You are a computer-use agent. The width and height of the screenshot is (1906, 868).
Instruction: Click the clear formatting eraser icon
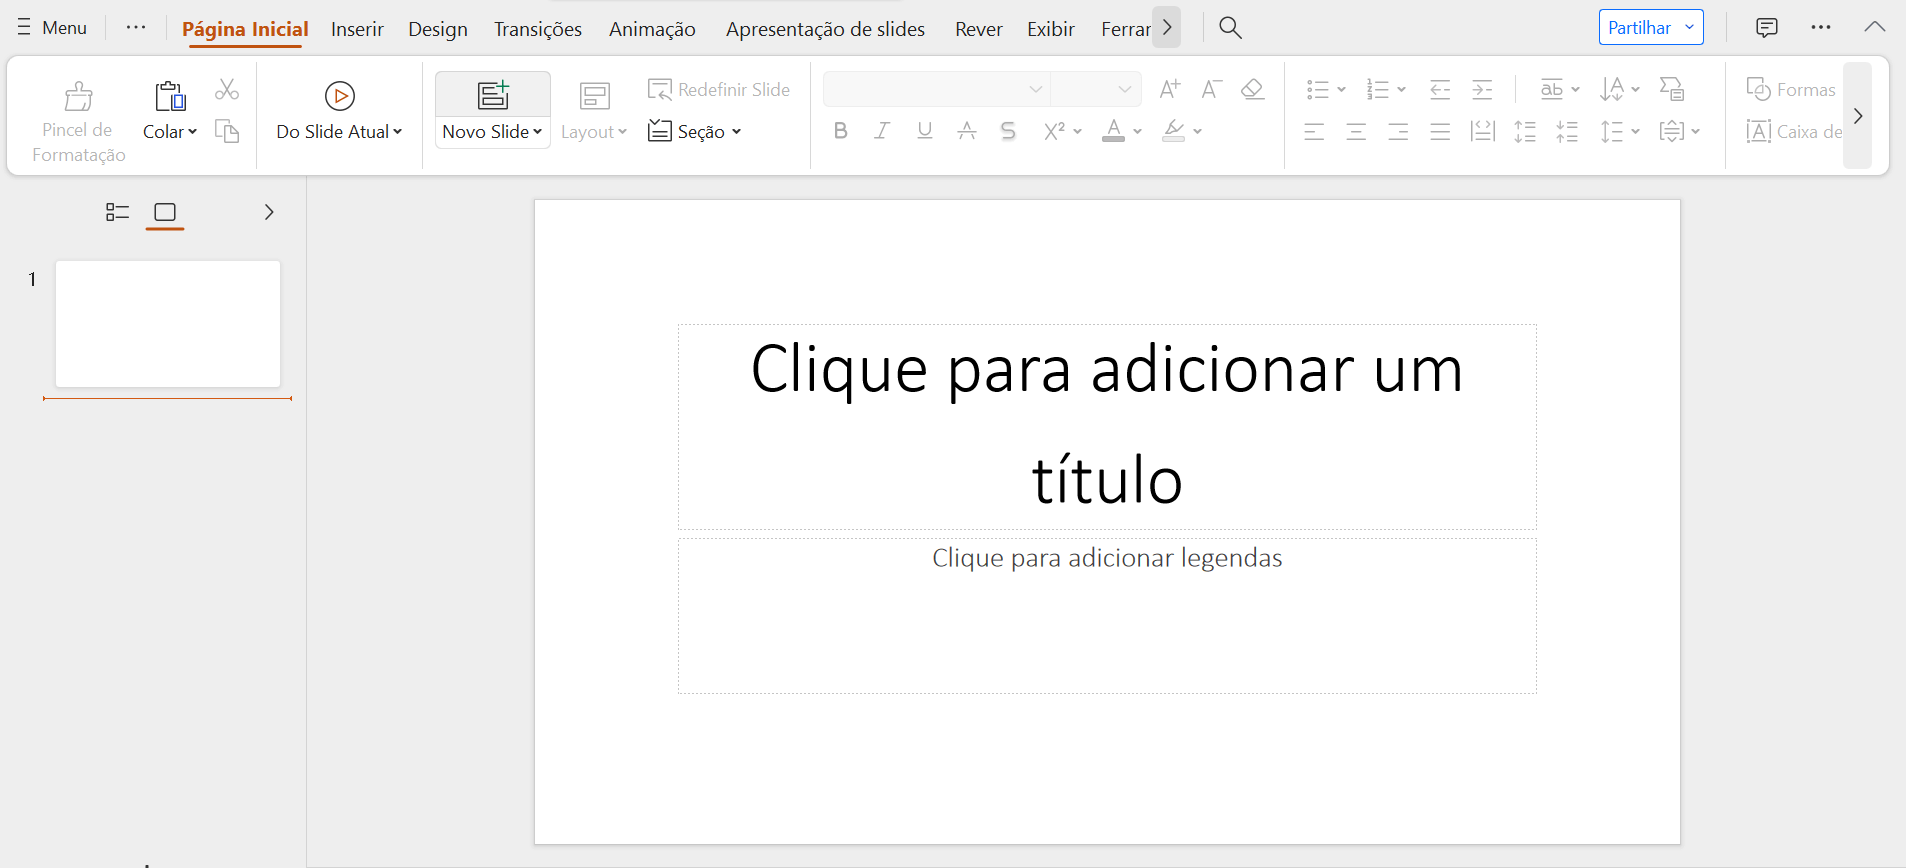click(x=1252, y=89)
